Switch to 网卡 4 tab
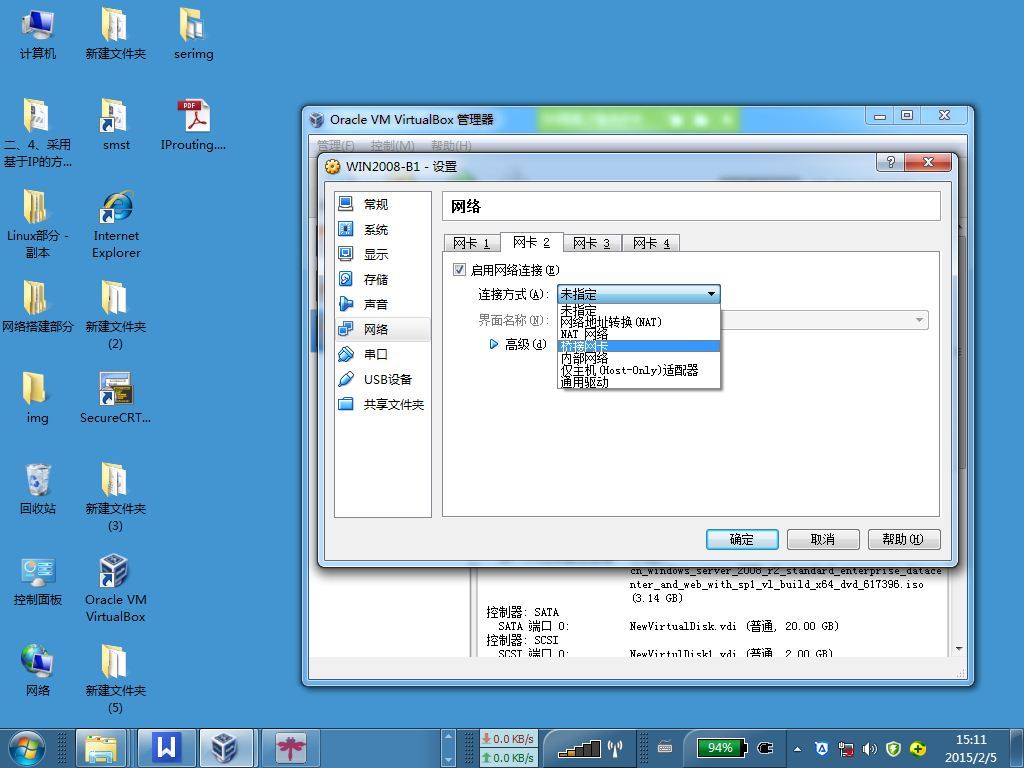The image size is (1024, 768). click(x=651, y=243)
